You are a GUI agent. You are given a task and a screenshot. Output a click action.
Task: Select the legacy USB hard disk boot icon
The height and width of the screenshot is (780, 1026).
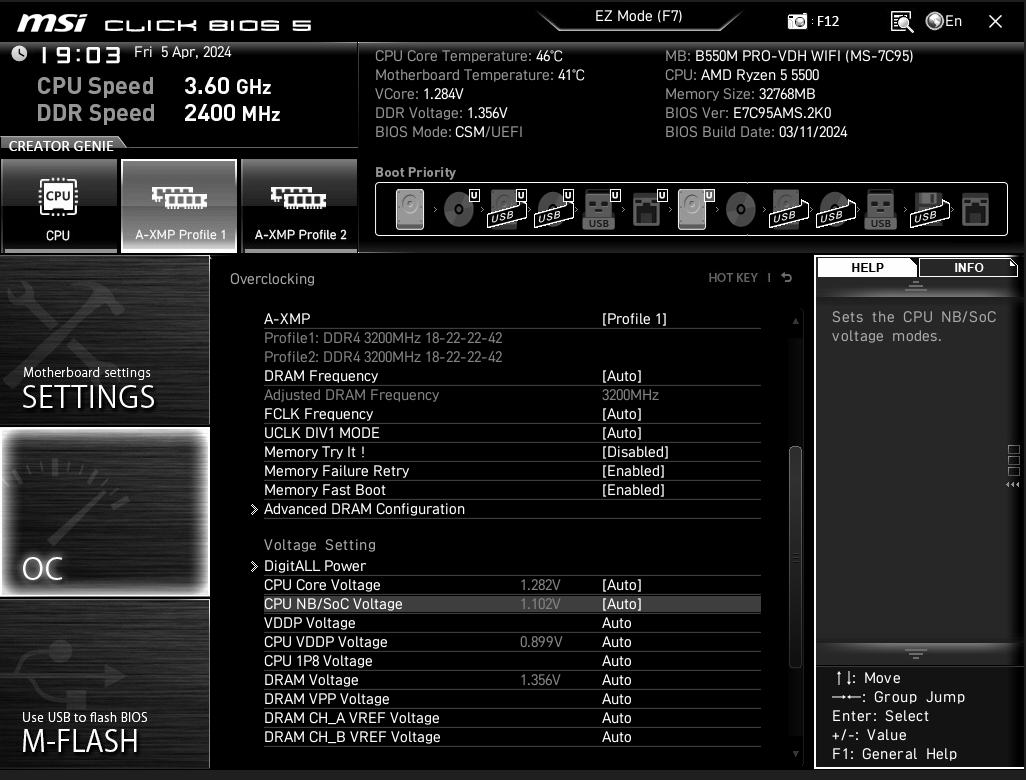coord(789,209)
